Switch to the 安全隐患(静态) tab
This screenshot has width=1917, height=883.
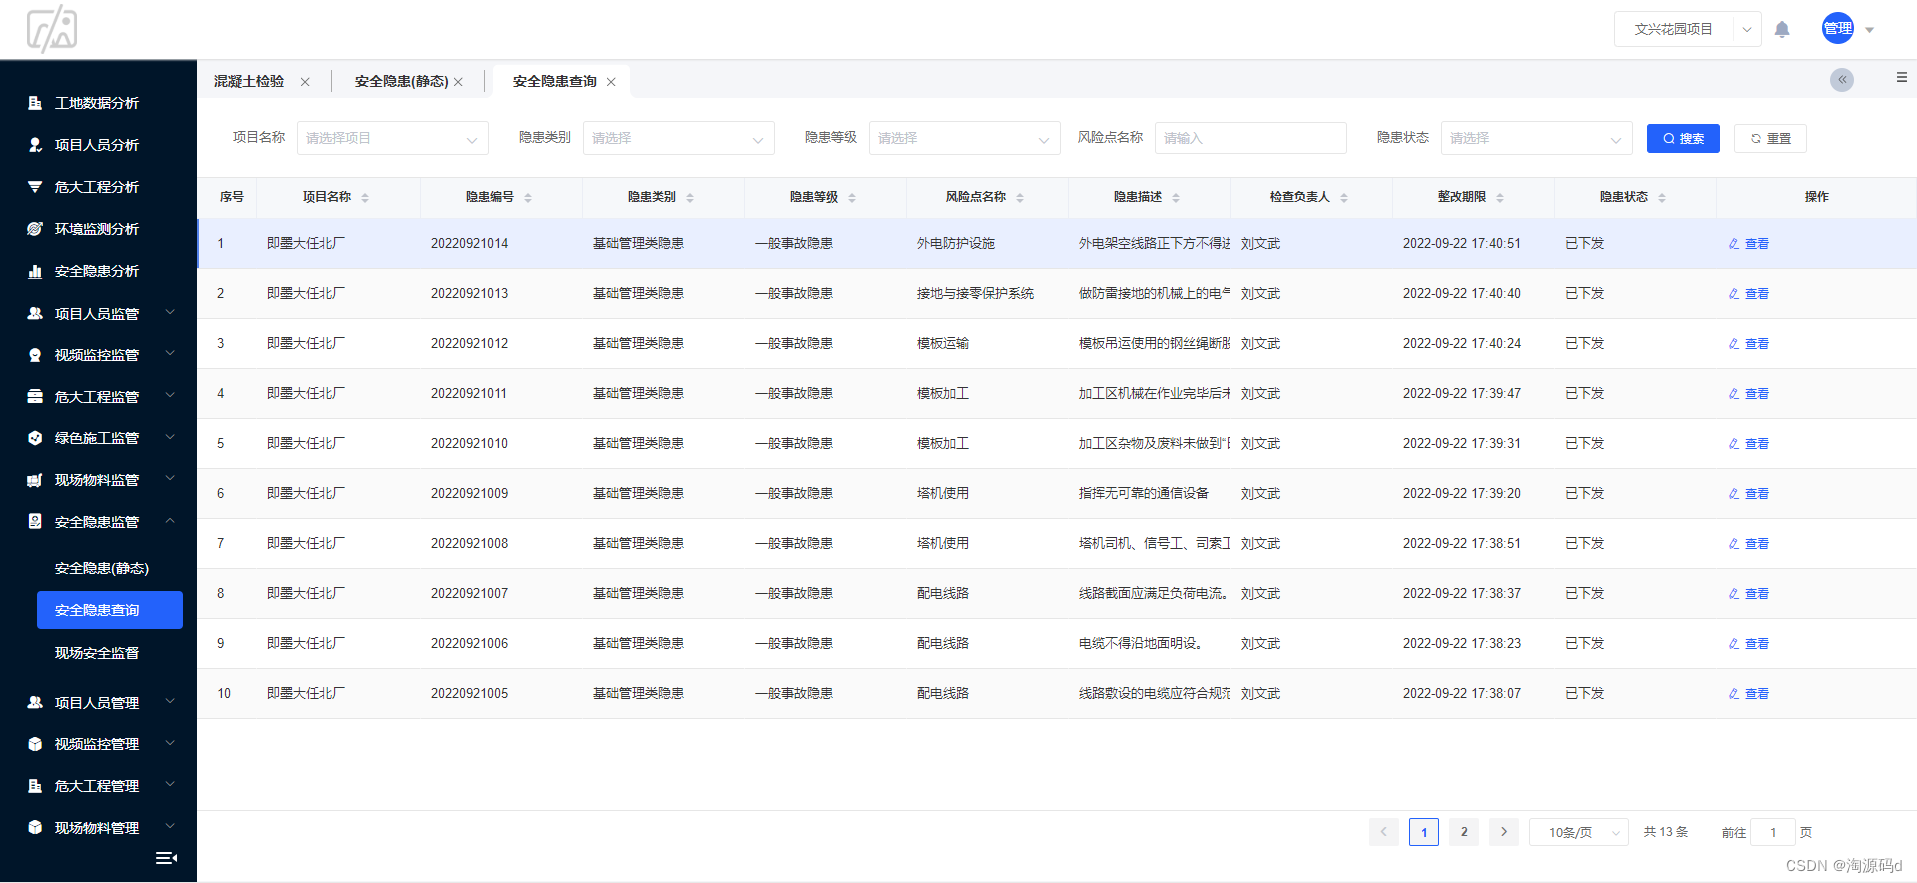click(401, 81)
